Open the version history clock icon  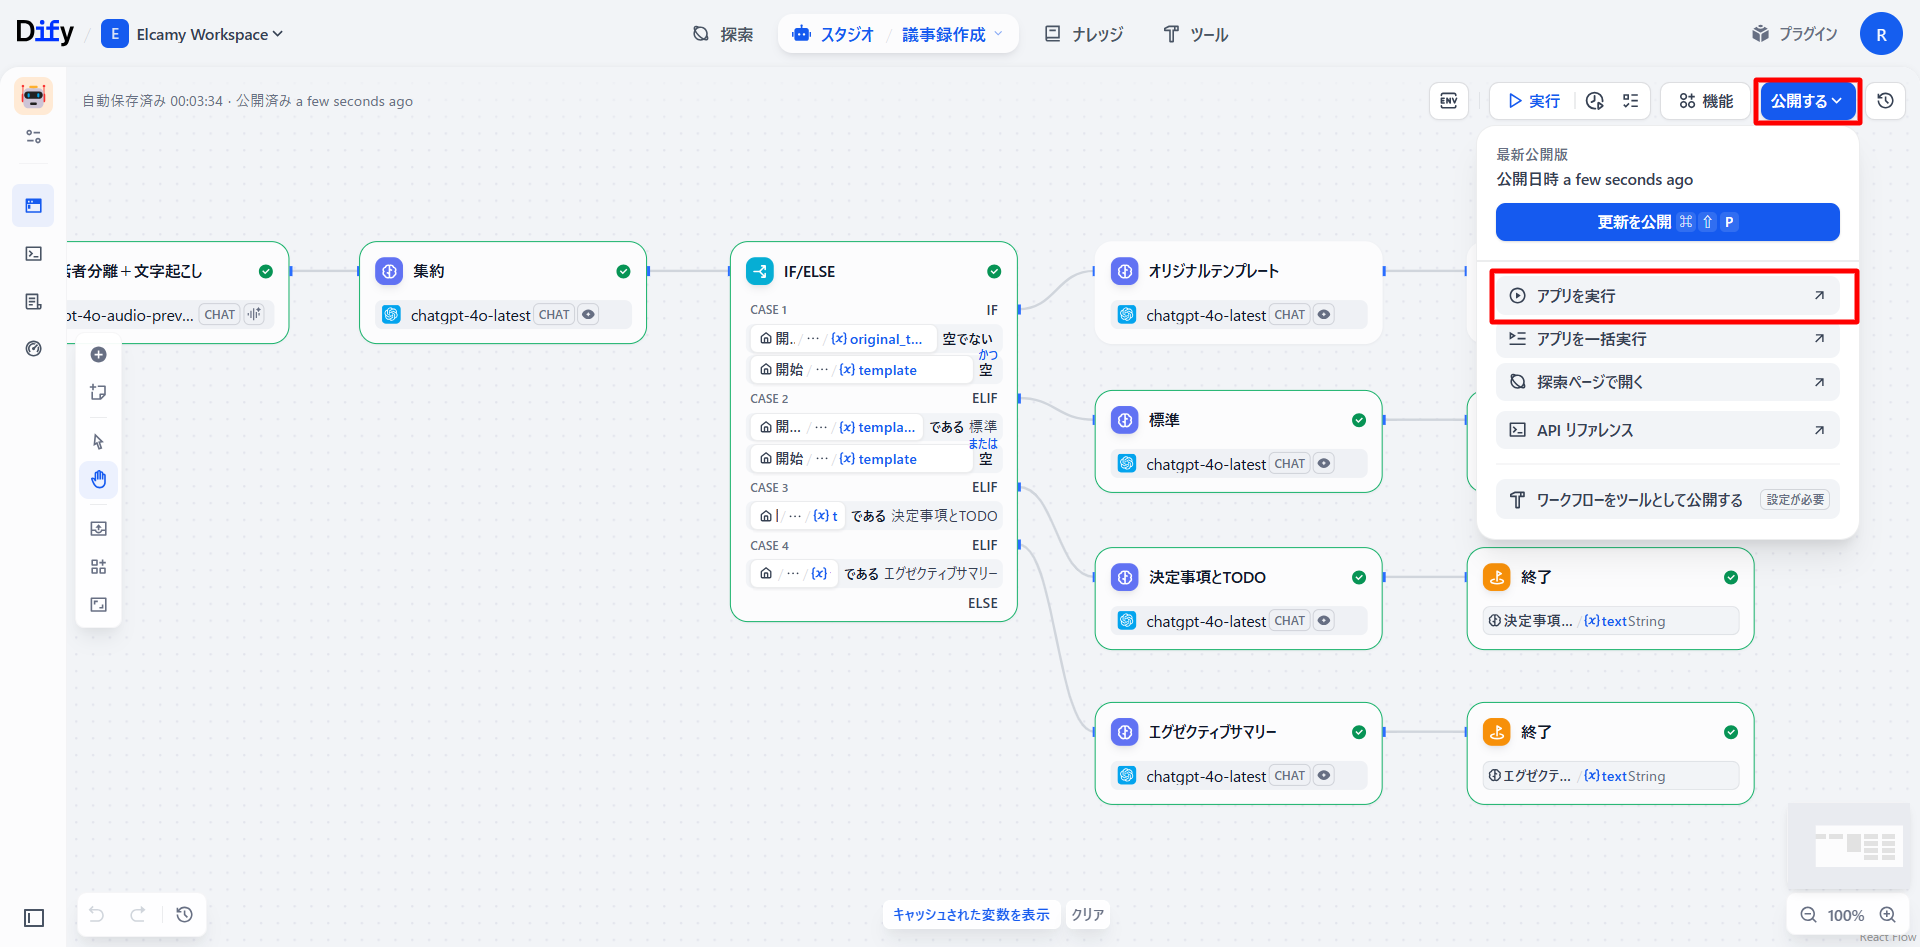1885,101
